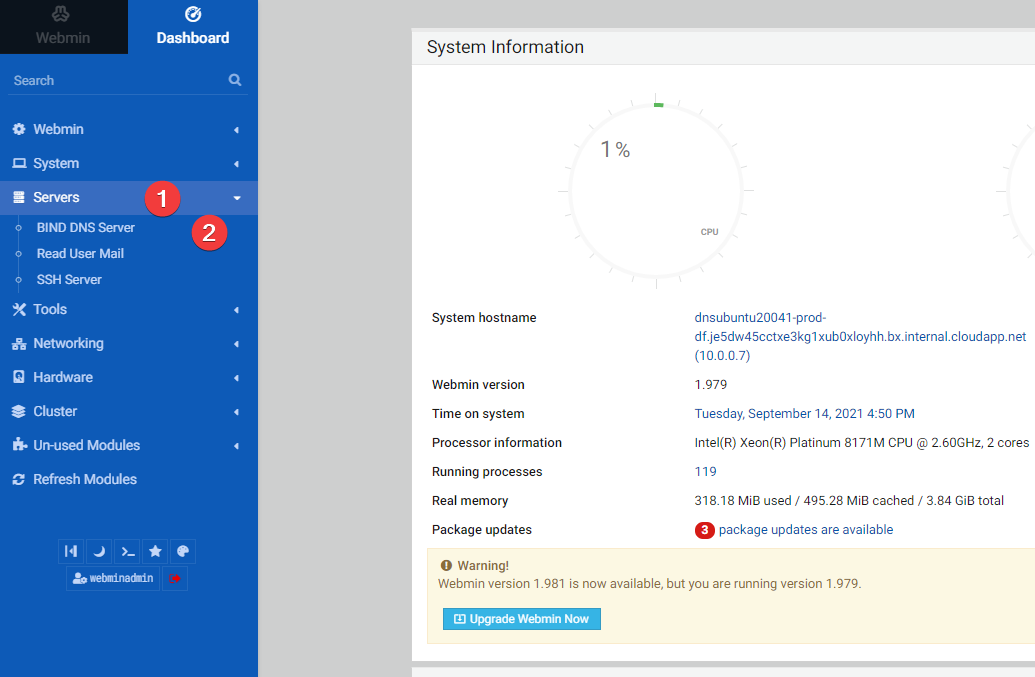Open the Servers menu category
The width and height of the screenshot is (1035, 677).
pyautogui.click(x=129, y=198)
